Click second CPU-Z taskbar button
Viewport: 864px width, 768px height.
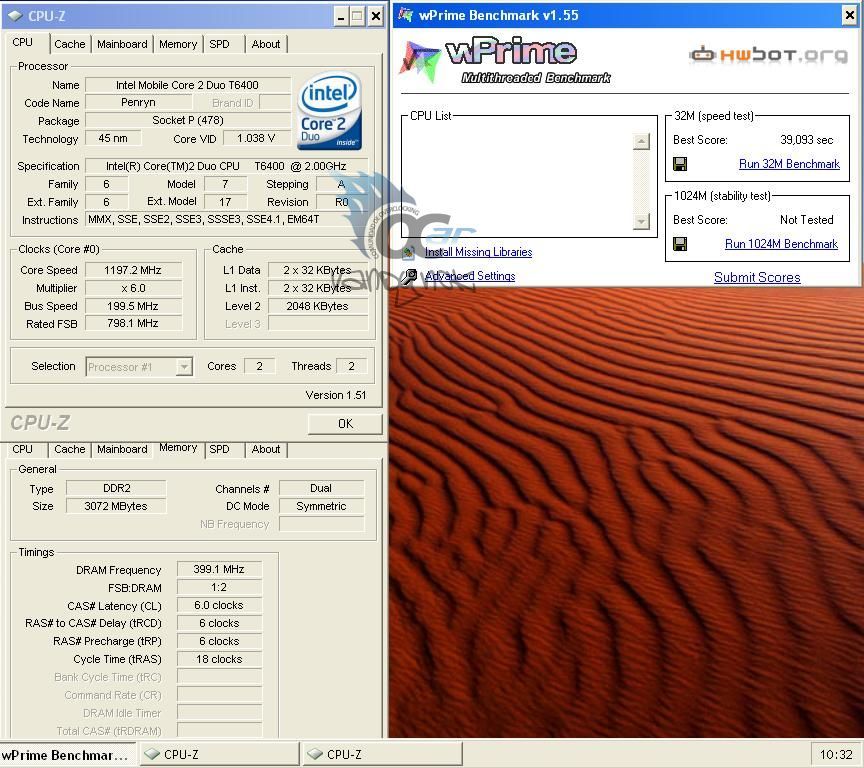point(382,754)
